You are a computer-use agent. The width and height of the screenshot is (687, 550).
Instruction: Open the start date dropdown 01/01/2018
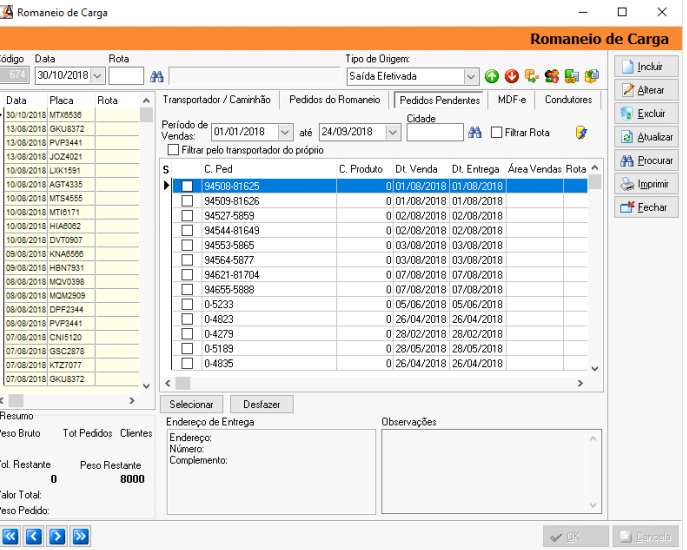285,132
